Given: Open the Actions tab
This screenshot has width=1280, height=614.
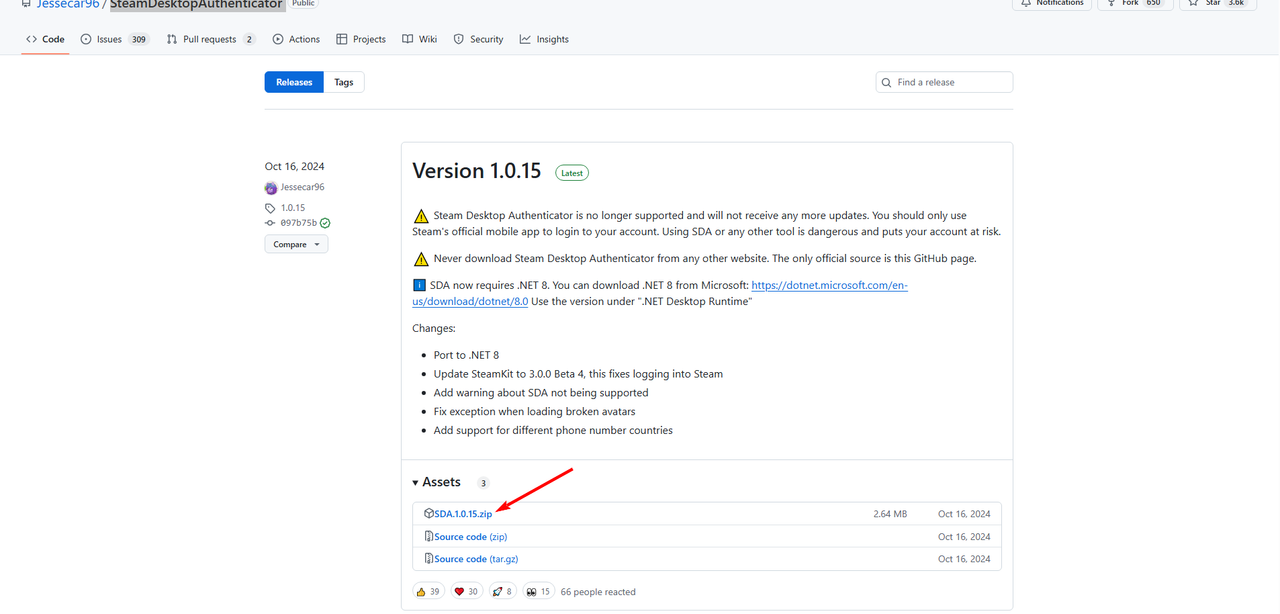Looking at the screenshot, I should click(296, 39).
